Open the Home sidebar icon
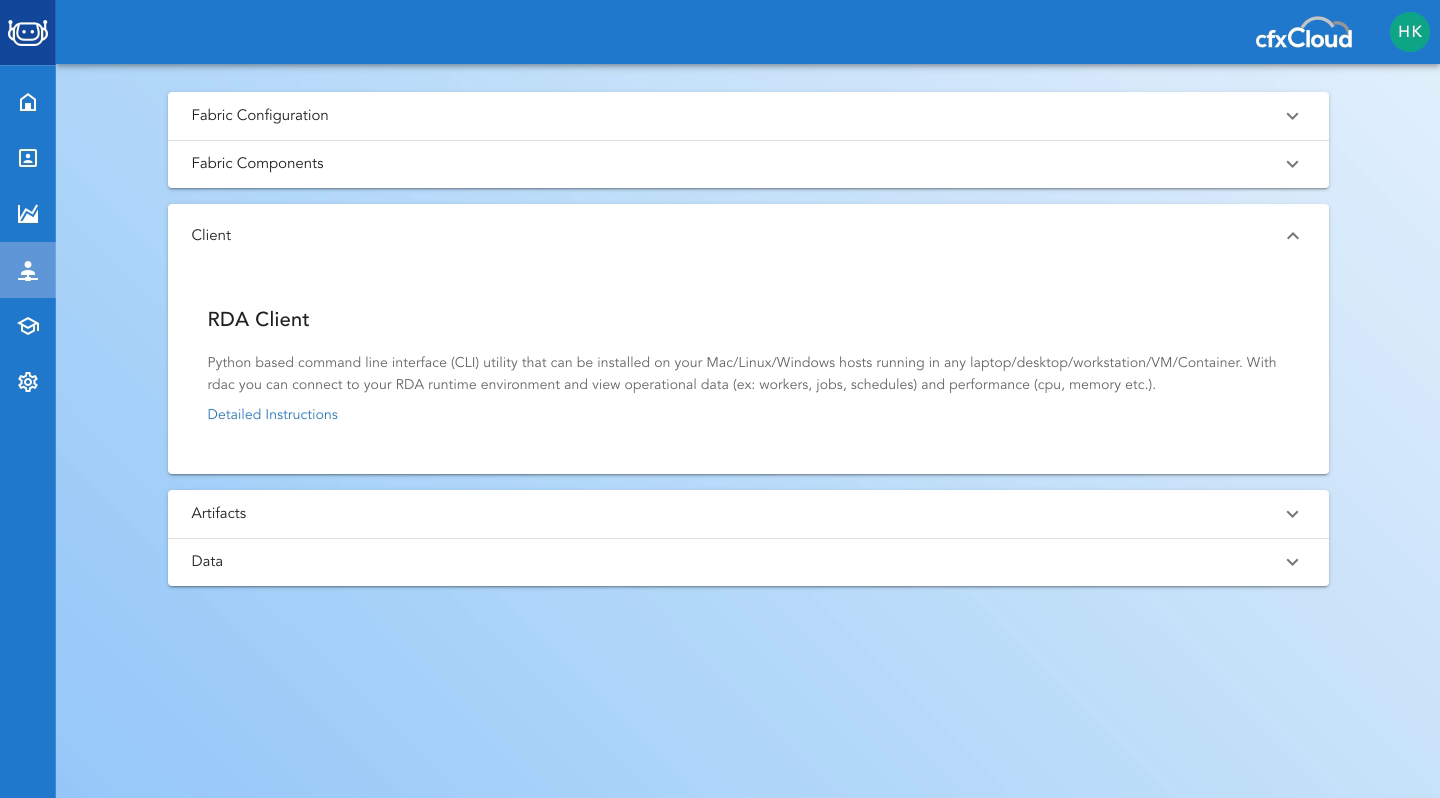Screen dimensions: 1440x798 [x=28, y=102]
